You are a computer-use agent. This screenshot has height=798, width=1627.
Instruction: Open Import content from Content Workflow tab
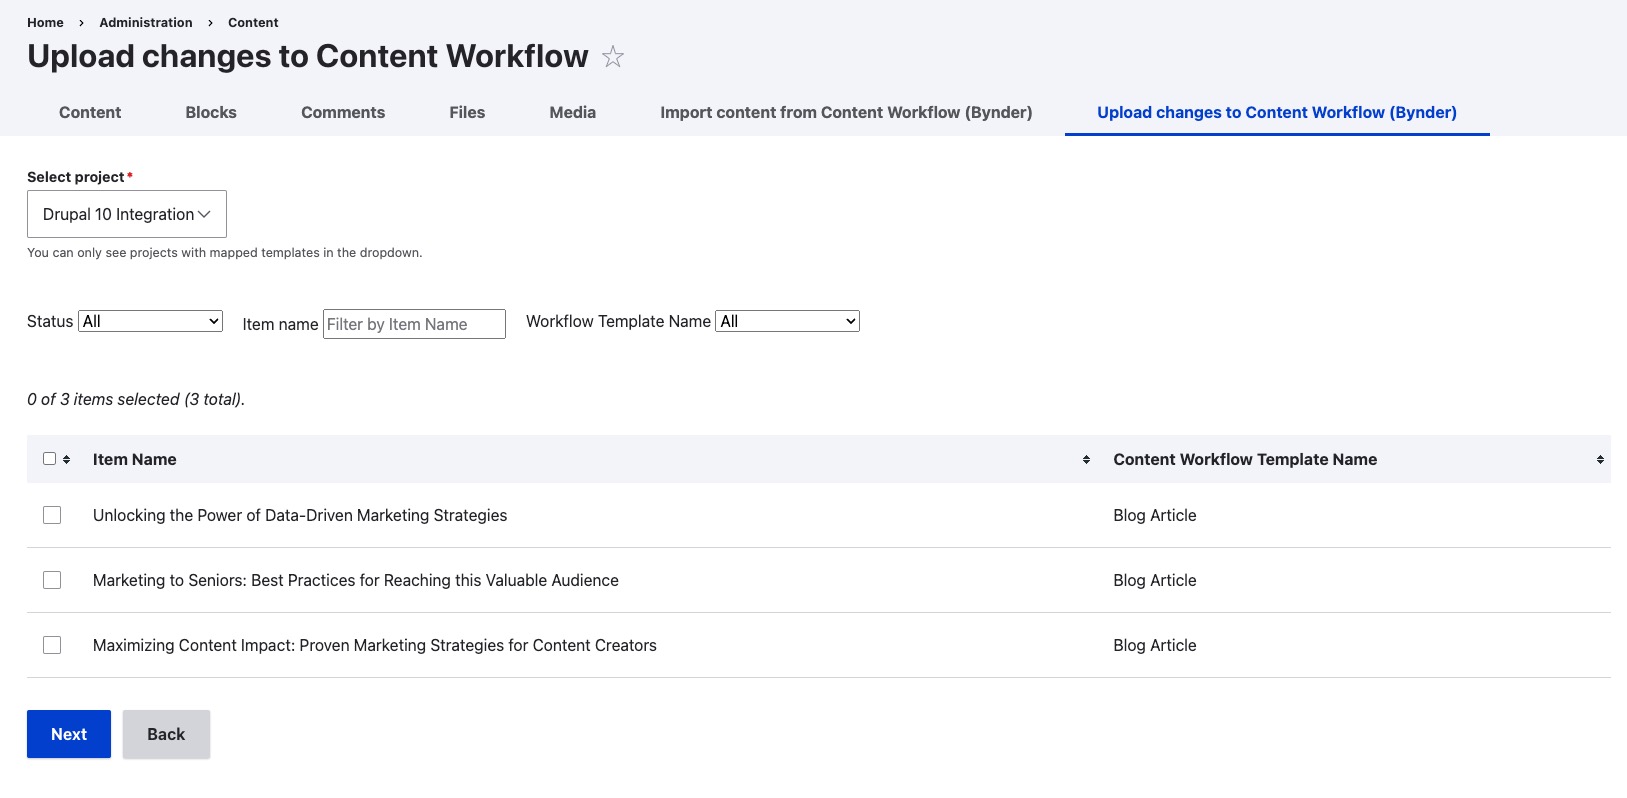(846, 113)
